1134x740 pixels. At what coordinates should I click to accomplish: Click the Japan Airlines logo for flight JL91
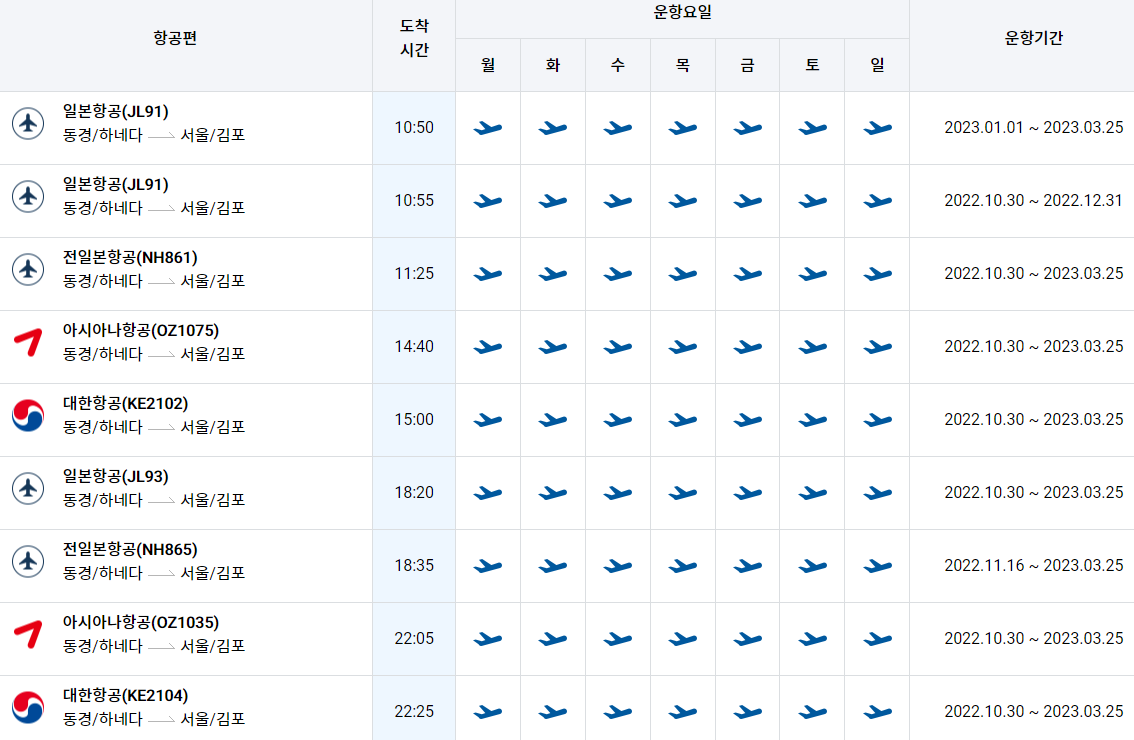pos(29,127)
